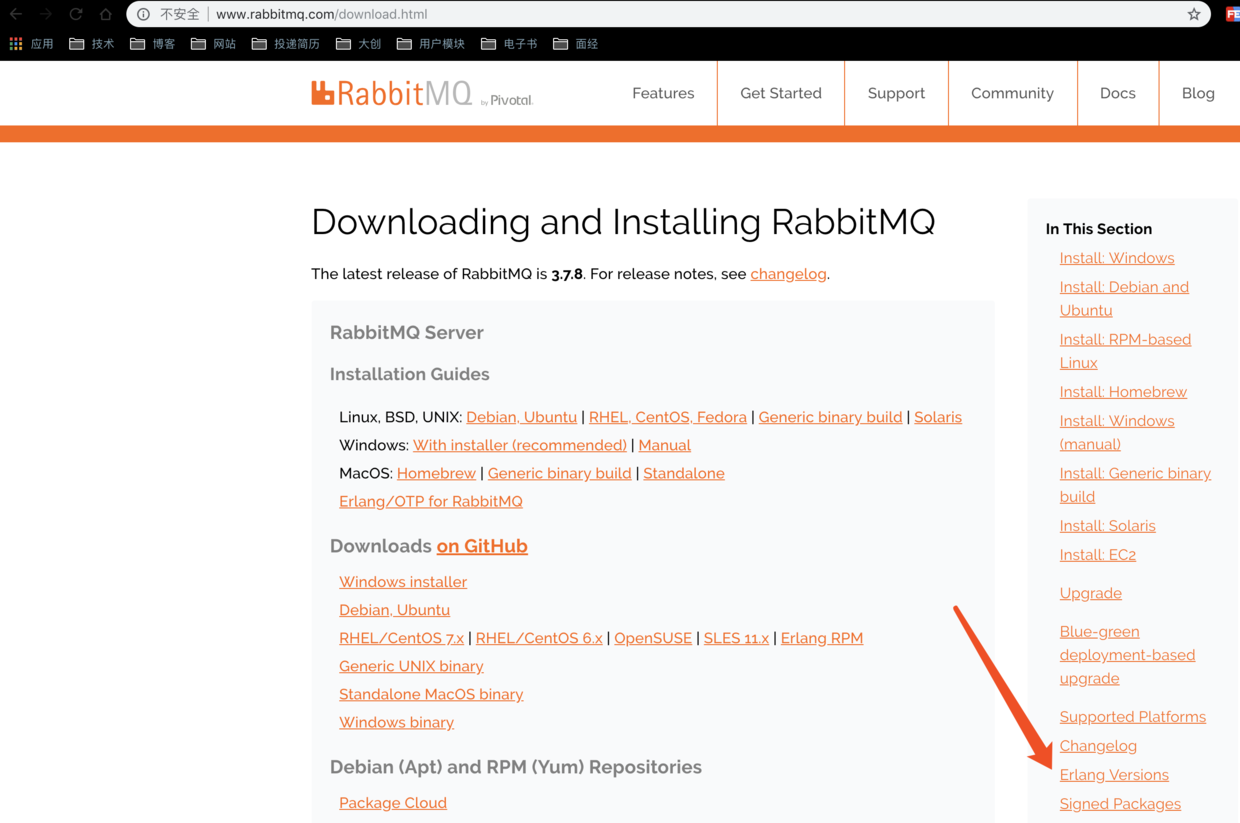Open the RHEL/CentOS 7.x download link

401,638
